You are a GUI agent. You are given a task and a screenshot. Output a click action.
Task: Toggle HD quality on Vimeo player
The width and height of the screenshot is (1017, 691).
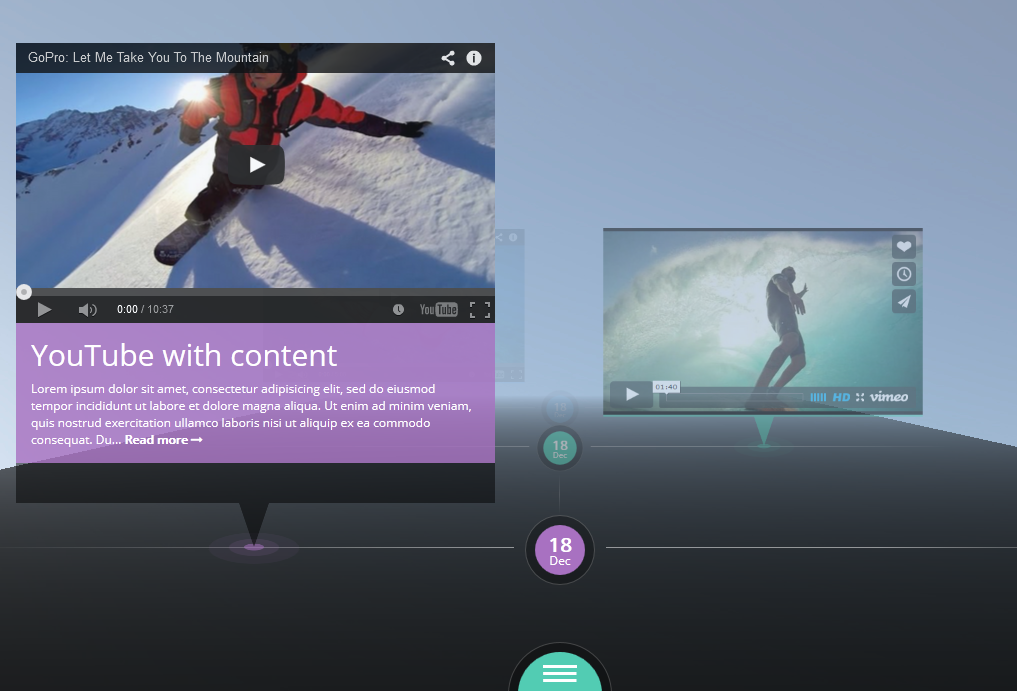[841, 397]
